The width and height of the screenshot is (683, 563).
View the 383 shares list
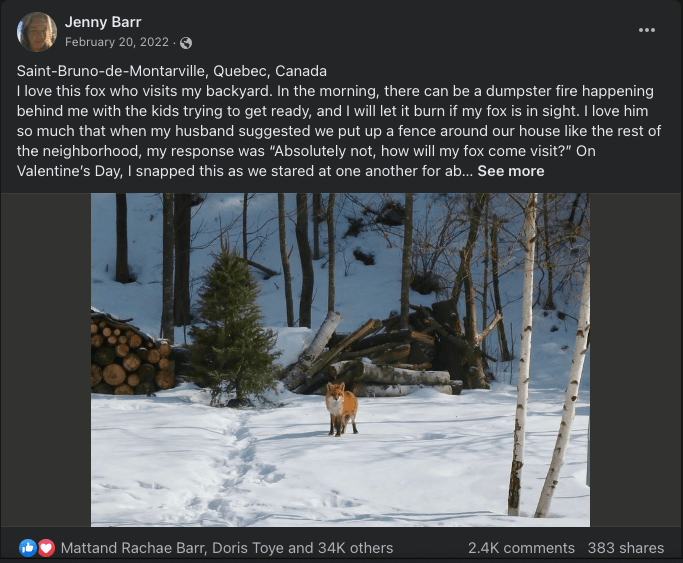626,548
